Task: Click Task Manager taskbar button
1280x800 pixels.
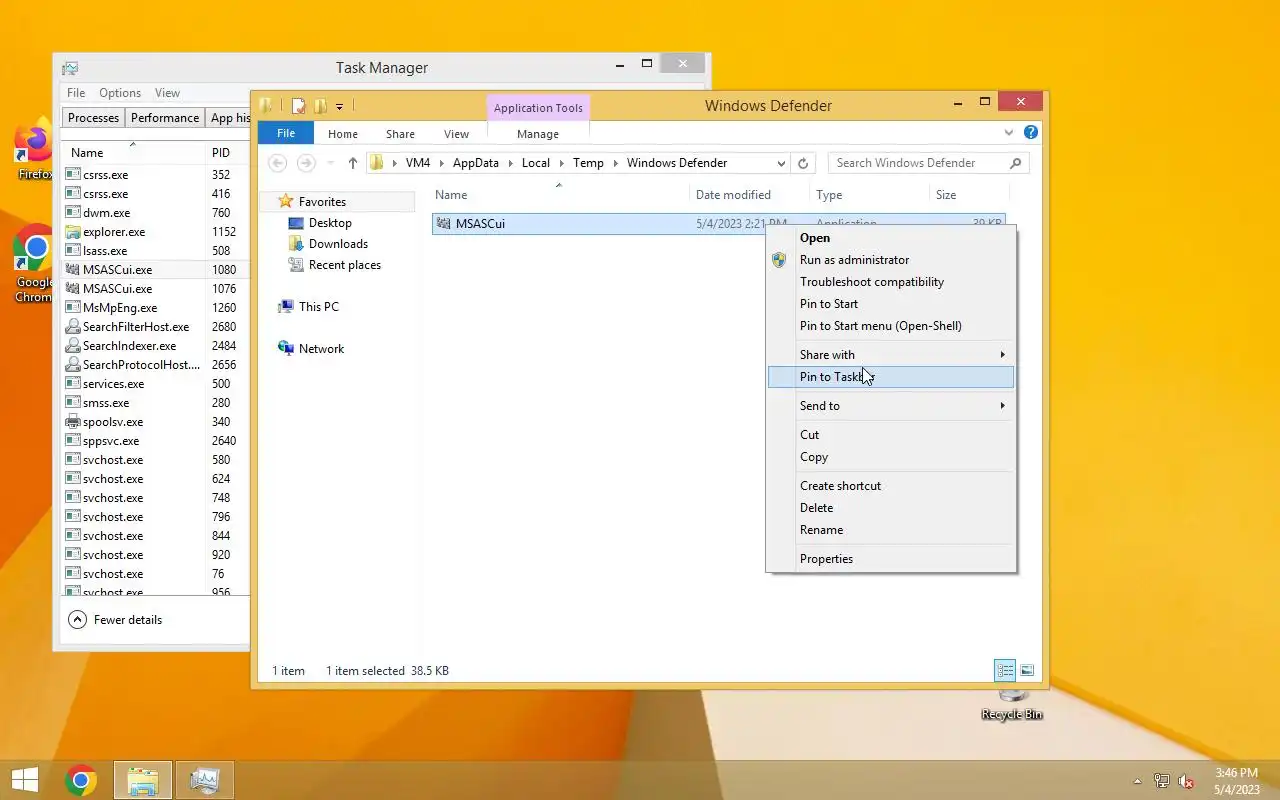Action: (205, 780)
